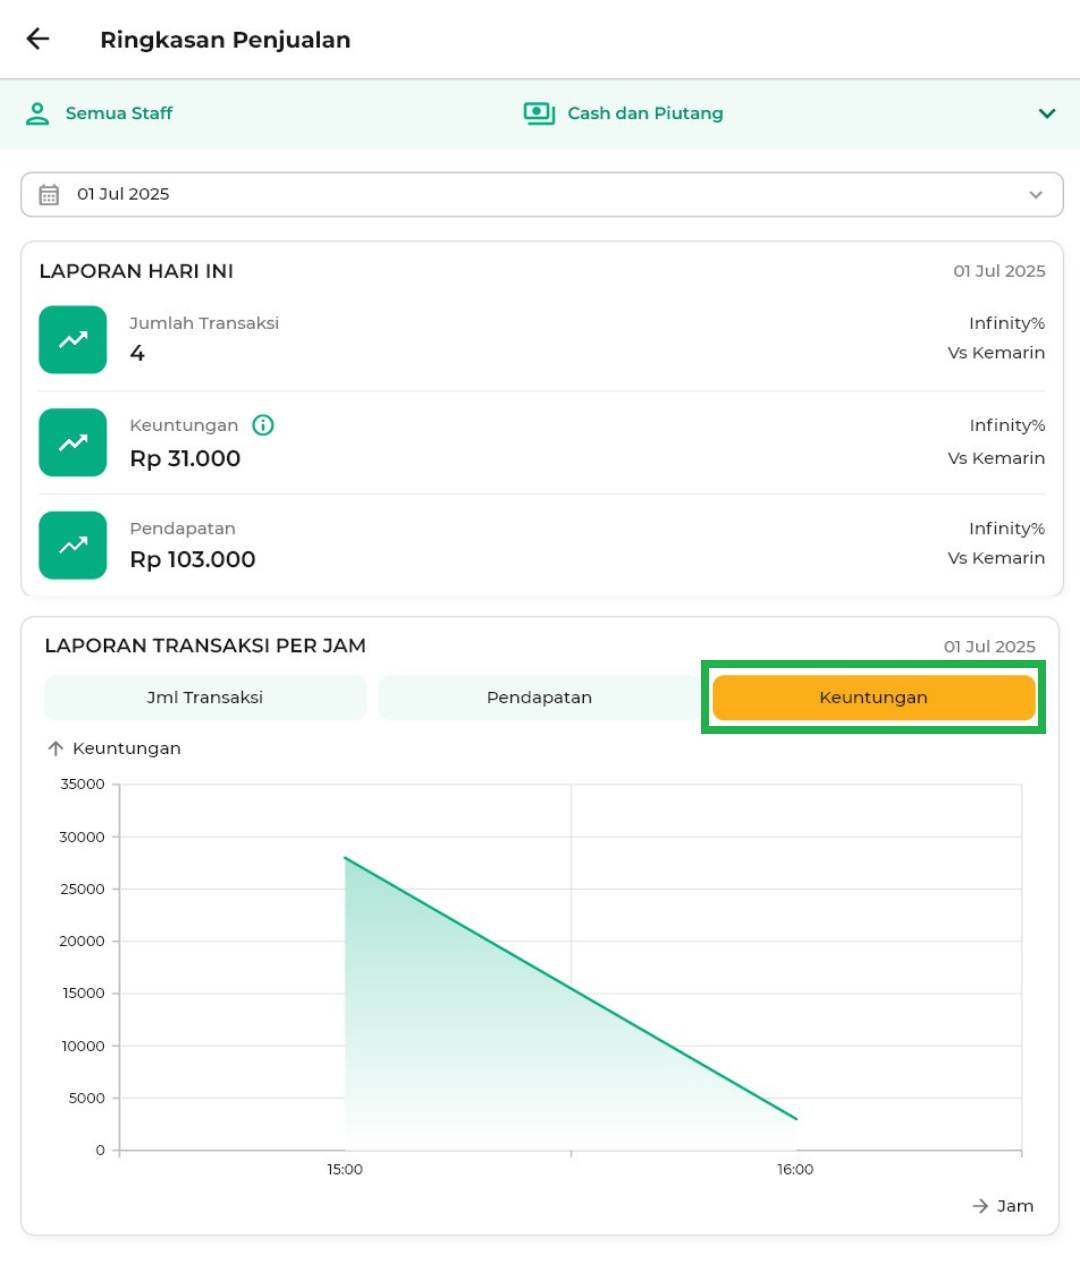
Task: Expand the staff and payment filter chevron
Action: (1047, 113)
